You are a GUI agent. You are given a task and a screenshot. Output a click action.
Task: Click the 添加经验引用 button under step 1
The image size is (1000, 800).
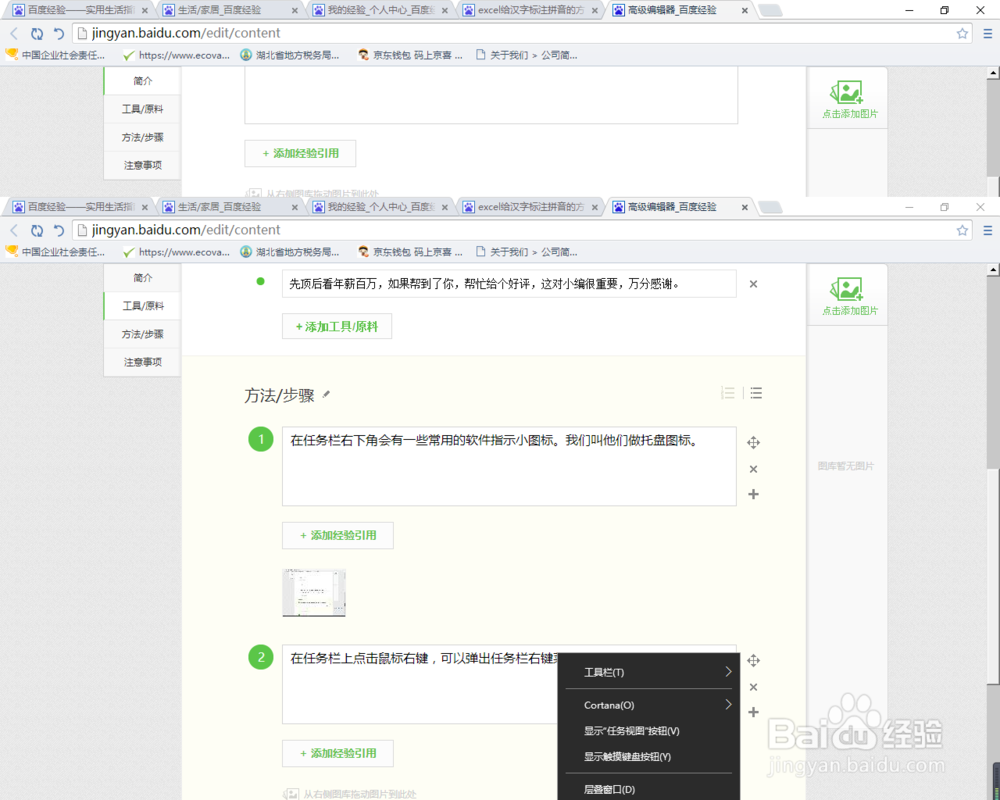pos(337,535)
